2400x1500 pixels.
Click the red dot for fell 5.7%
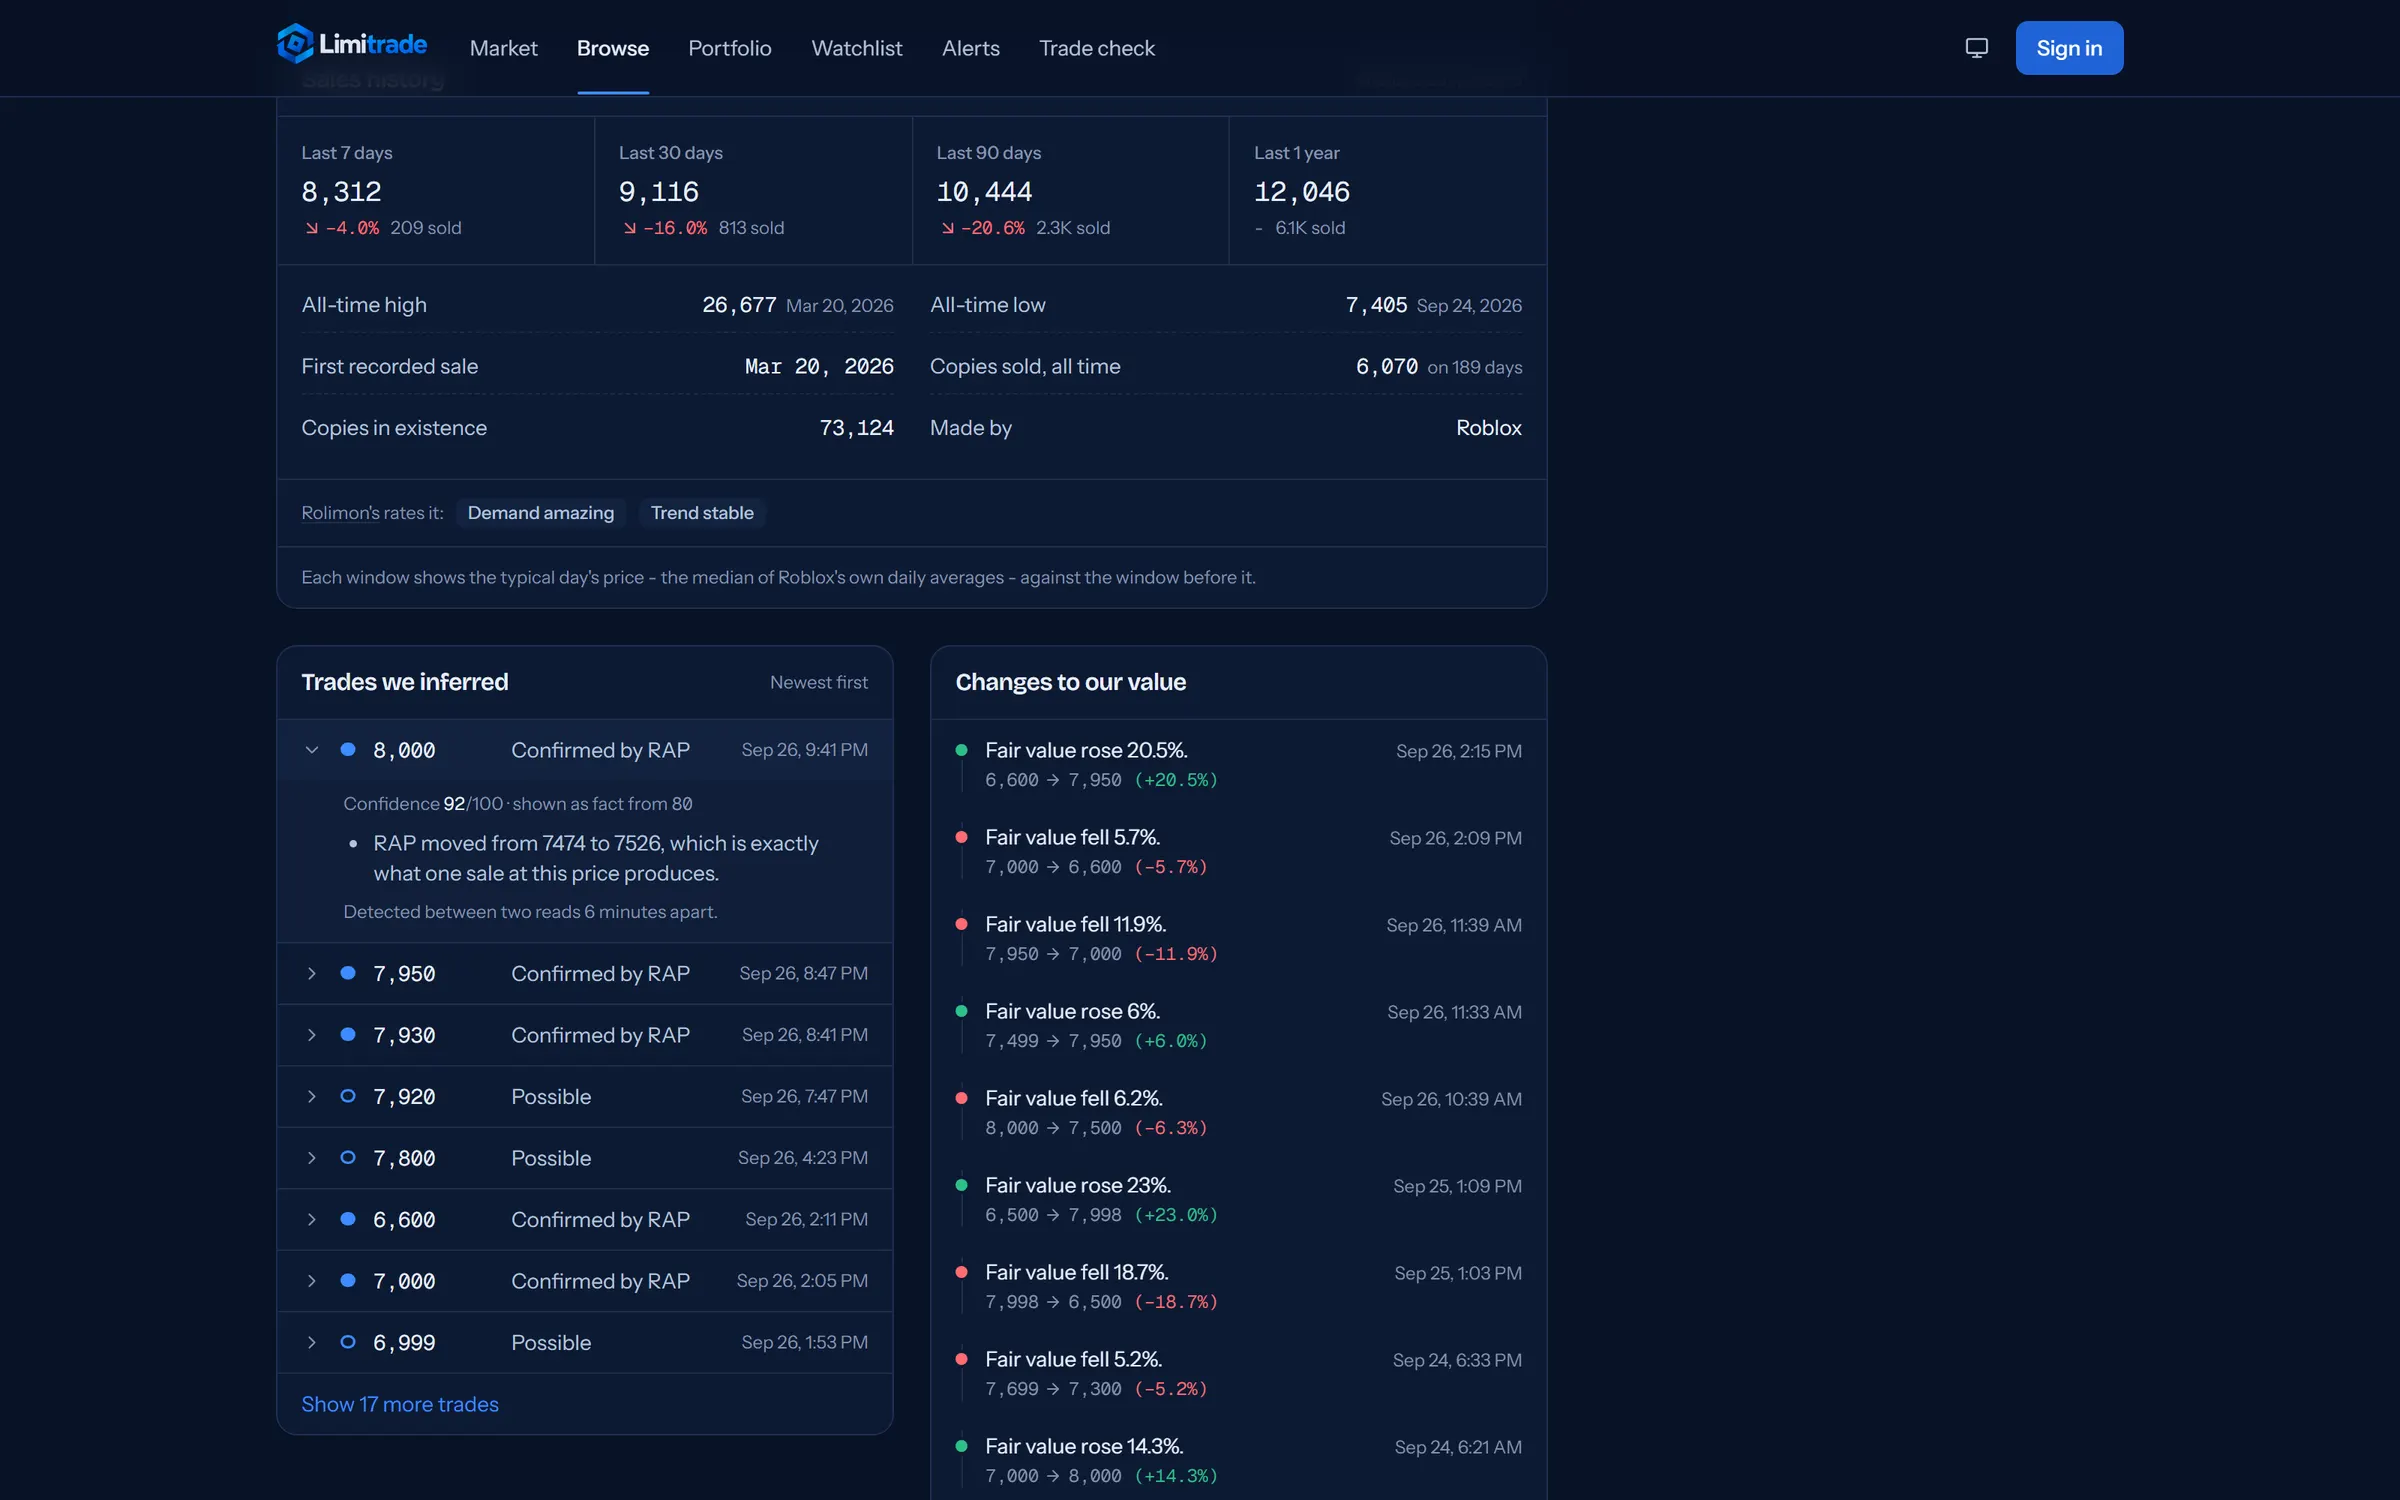point(961,837)
